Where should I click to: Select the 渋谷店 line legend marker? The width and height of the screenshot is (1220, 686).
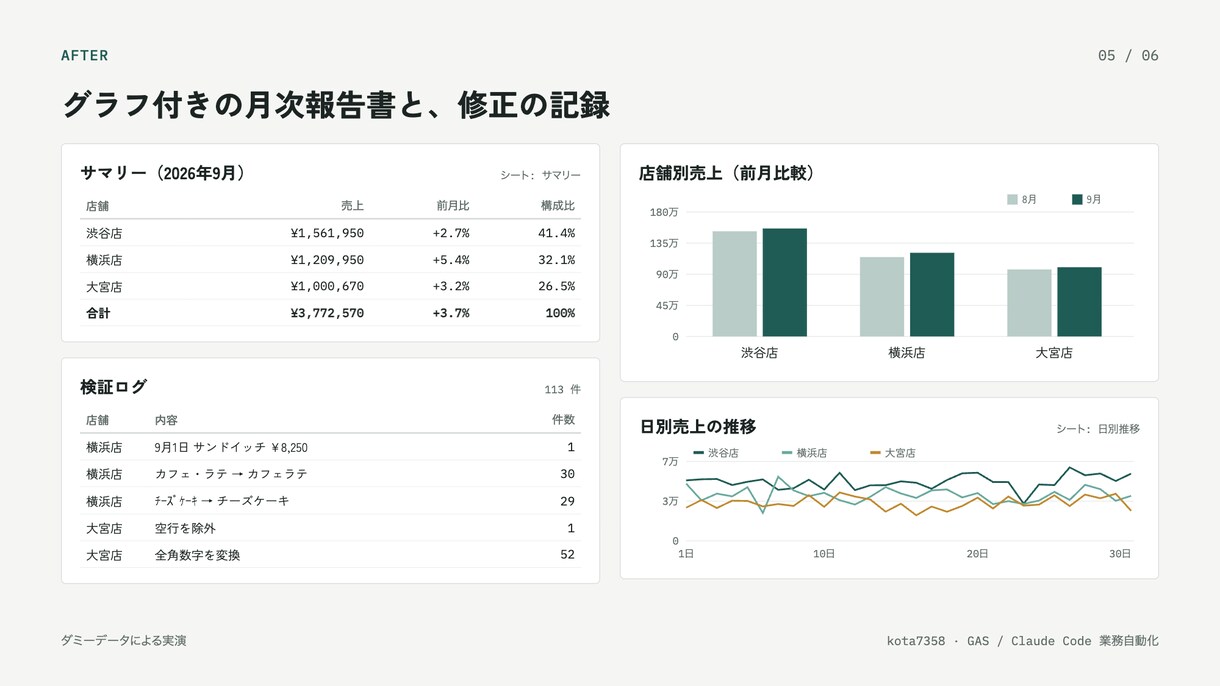[698, 453]
